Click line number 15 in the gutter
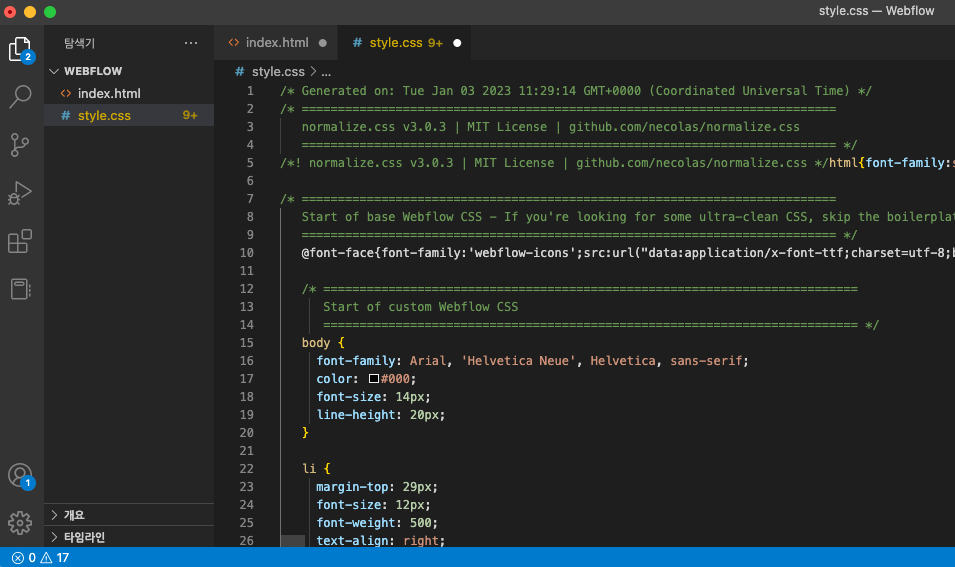Image resolution: width=955 pixels, height=567 pixels. [x=247, y=343]
